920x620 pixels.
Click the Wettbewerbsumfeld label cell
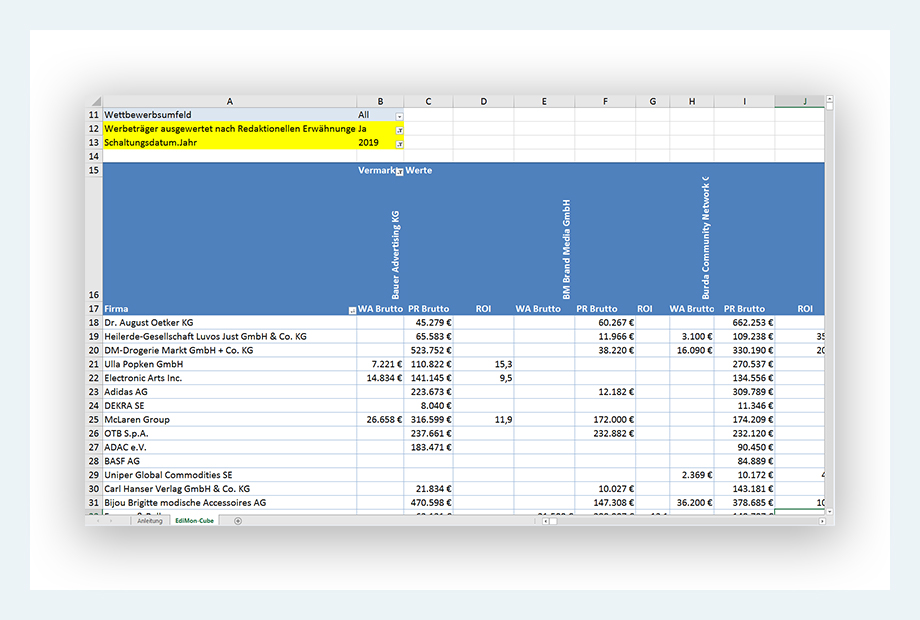229,115
